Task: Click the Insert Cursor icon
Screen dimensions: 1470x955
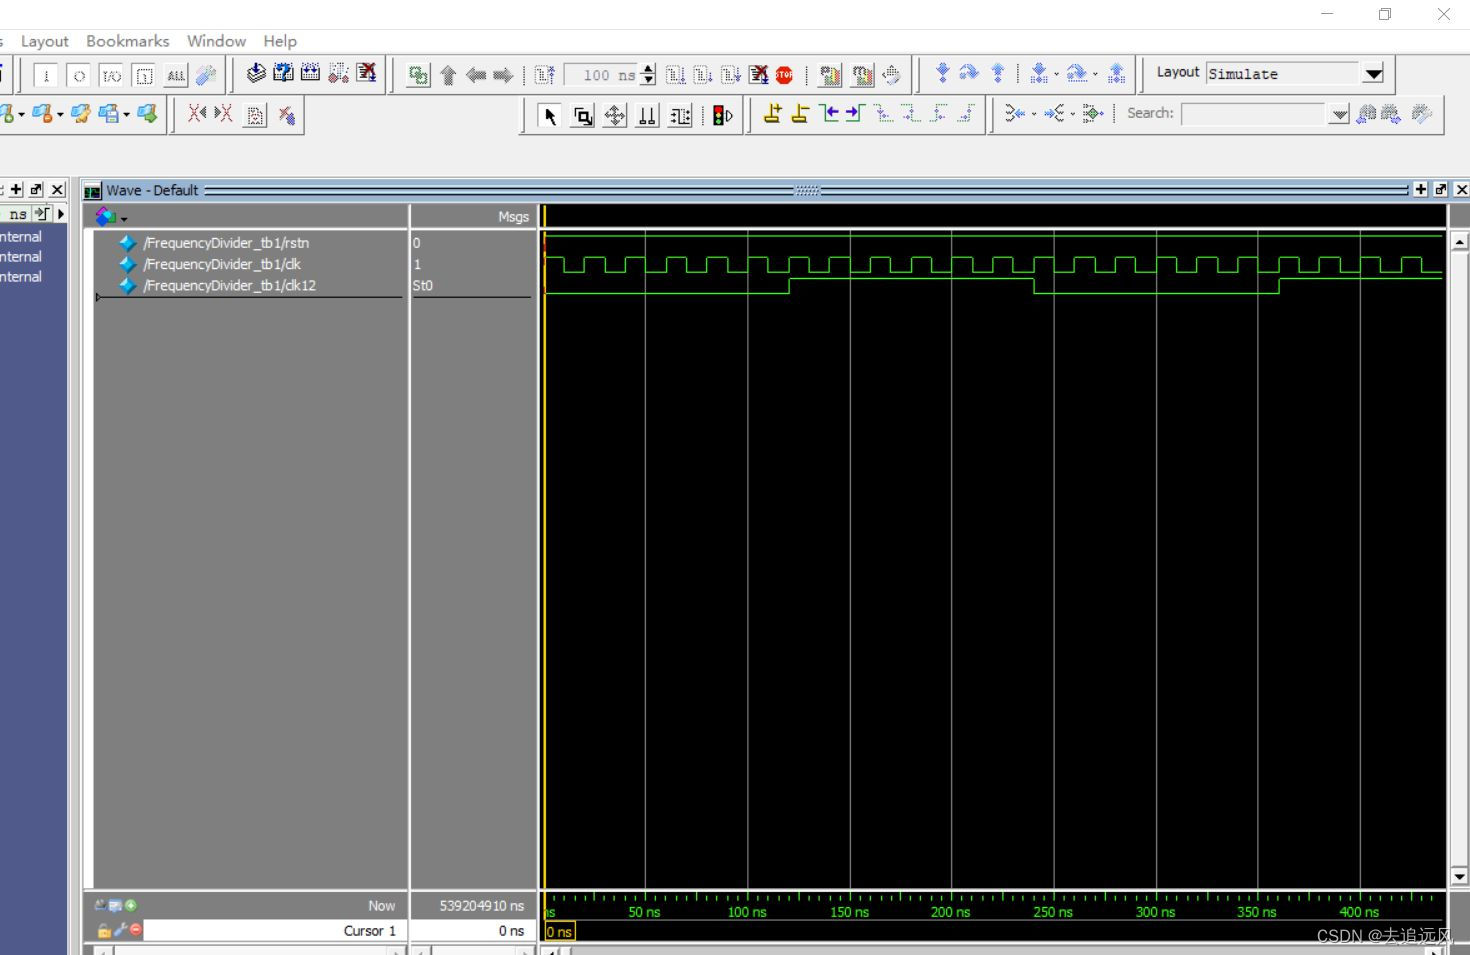Action: click(772, 114)
